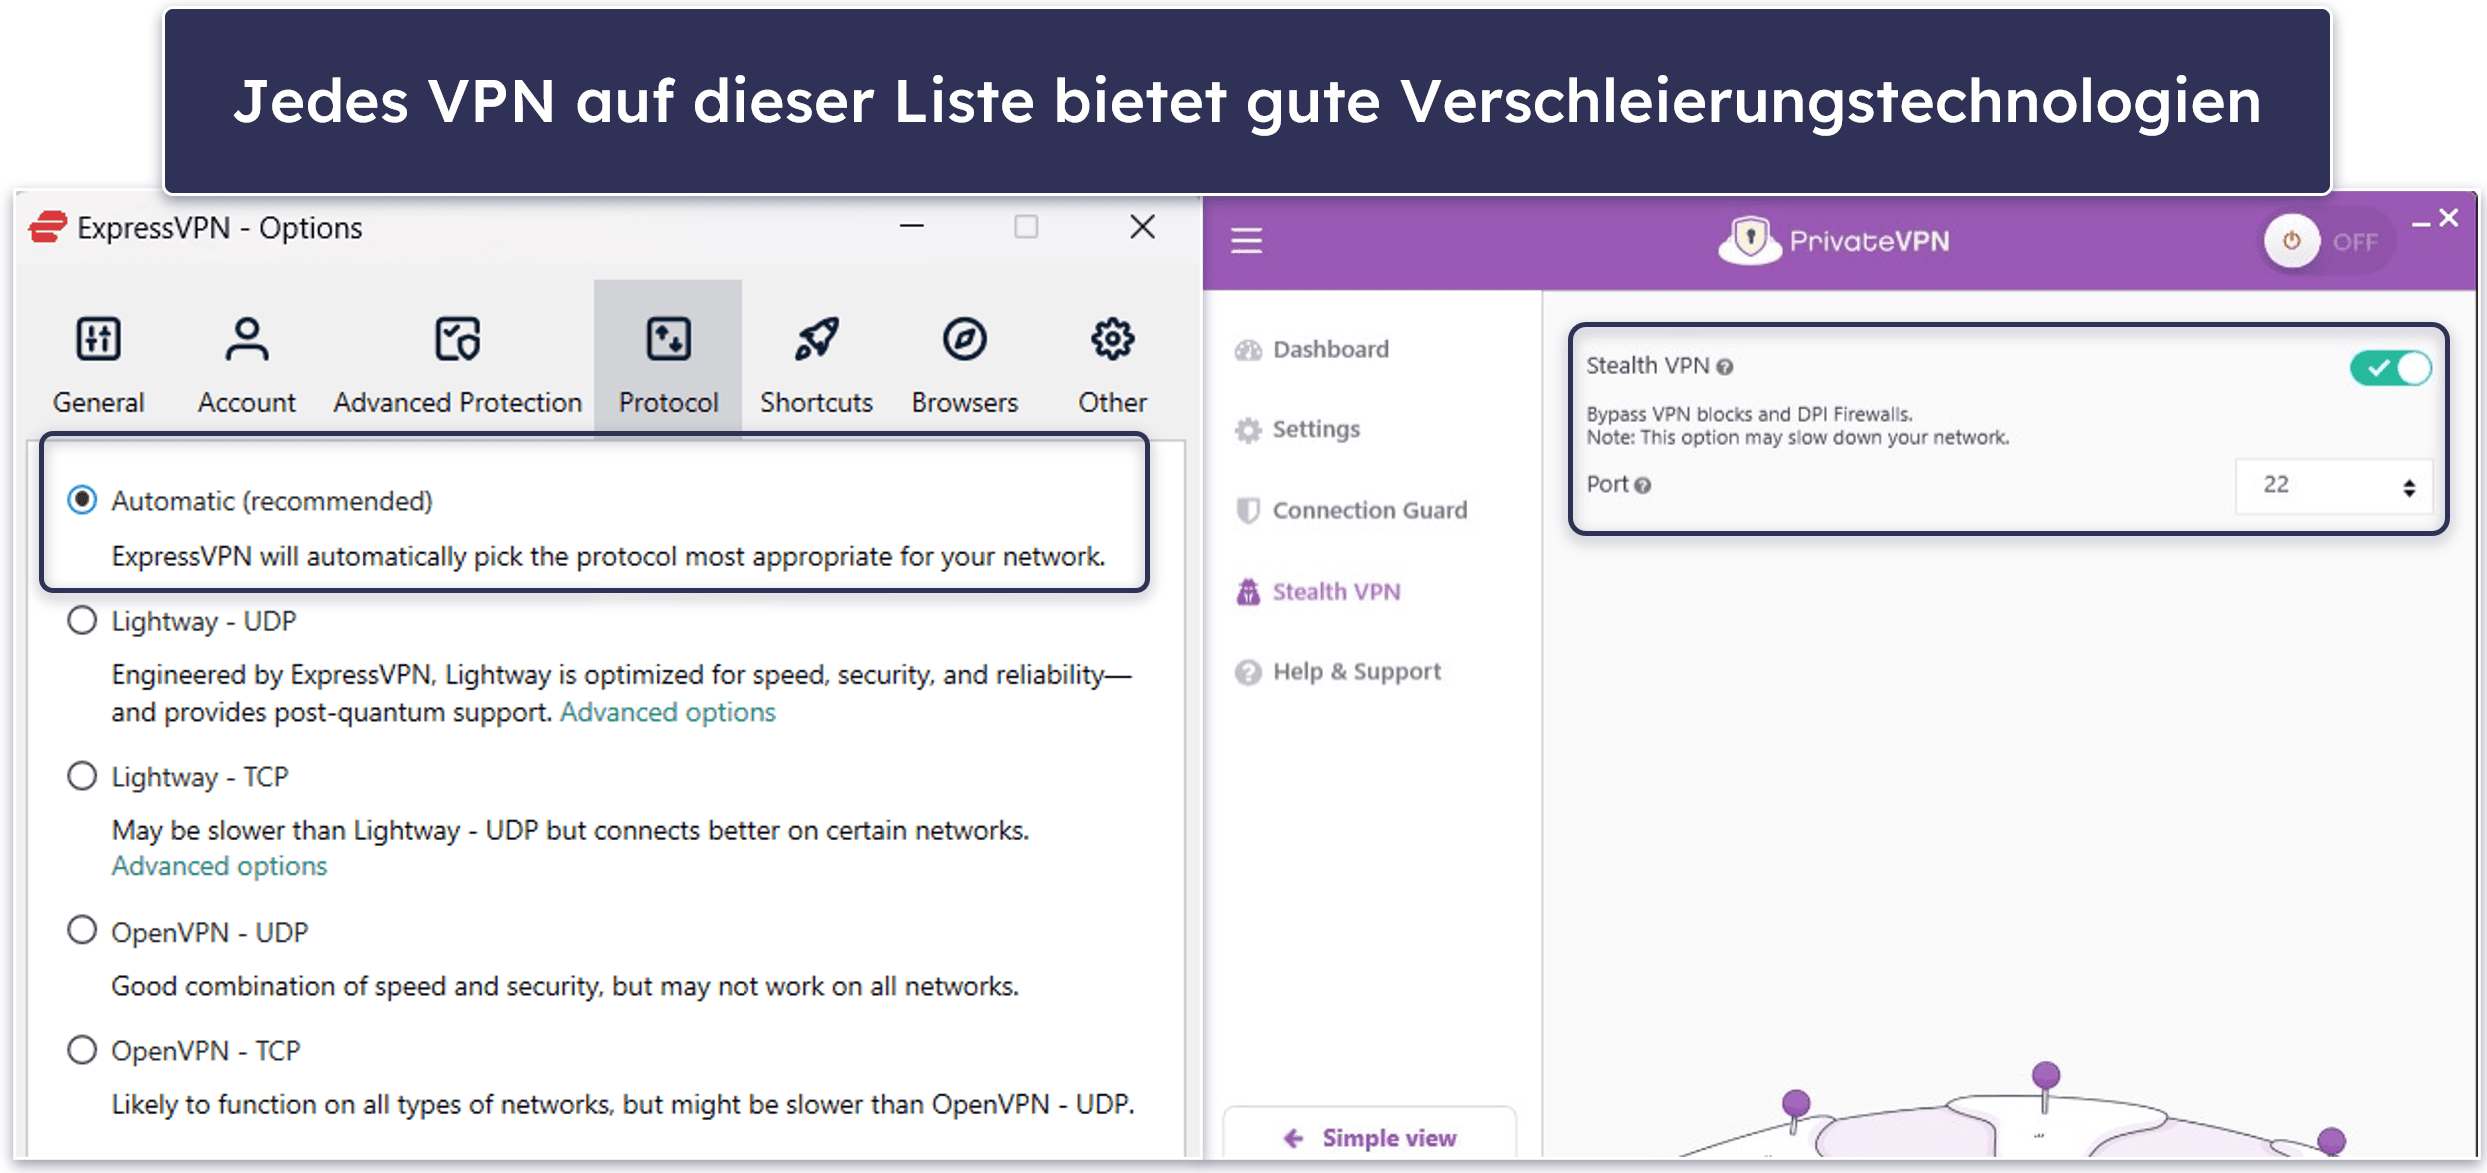Click the Help & Support question icon
Image resolution: width=2487 pixels, height=1173 pixels.
(1248, 672)
